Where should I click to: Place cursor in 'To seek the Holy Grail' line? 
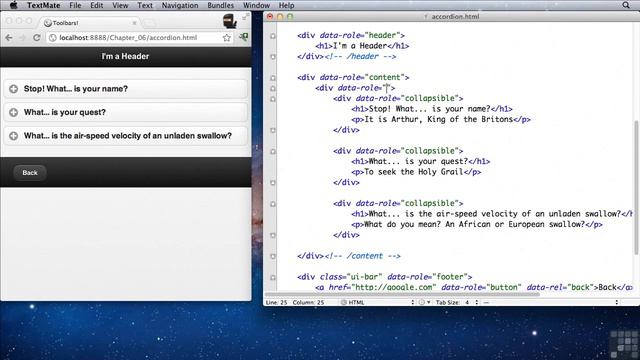point(416,172)
